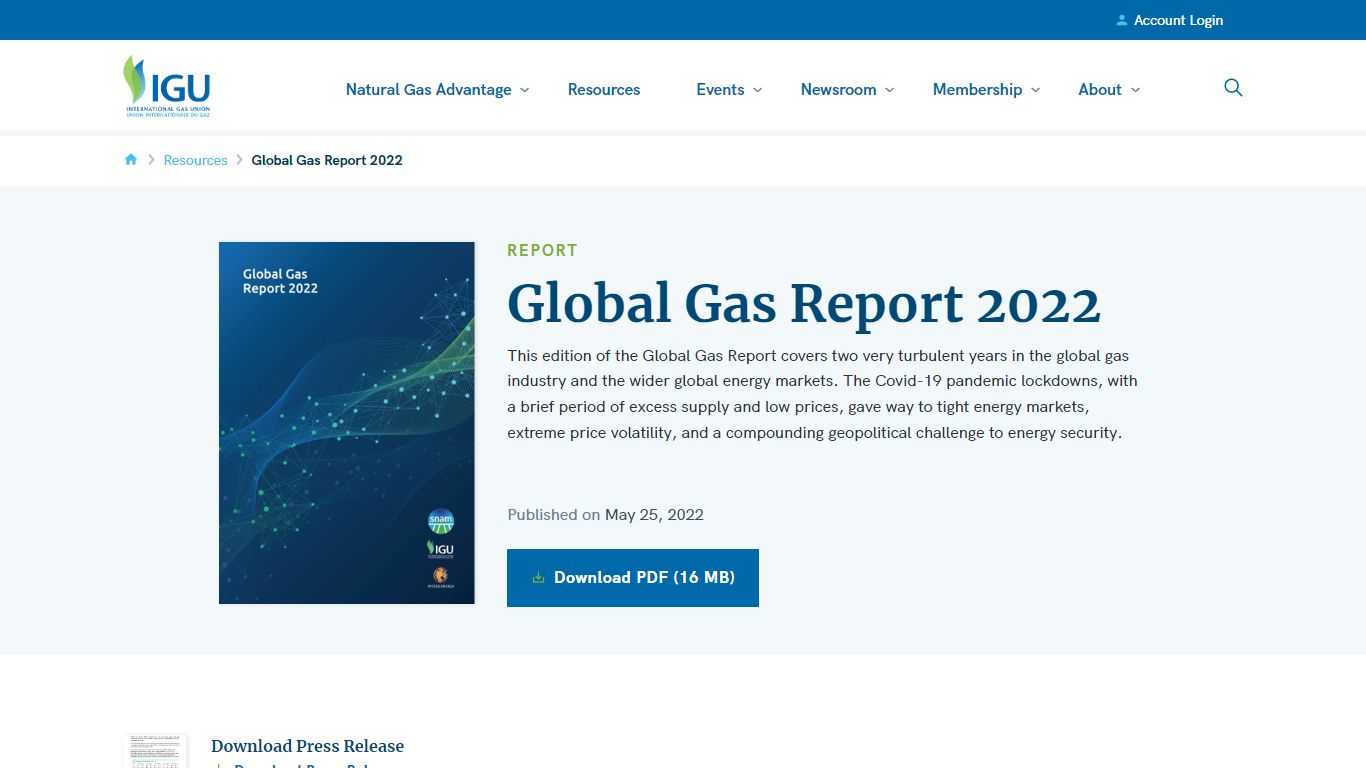Click the Global Gas Report 2022 heading
Viewport: 1366px width, 768px height.
[804, 303]
